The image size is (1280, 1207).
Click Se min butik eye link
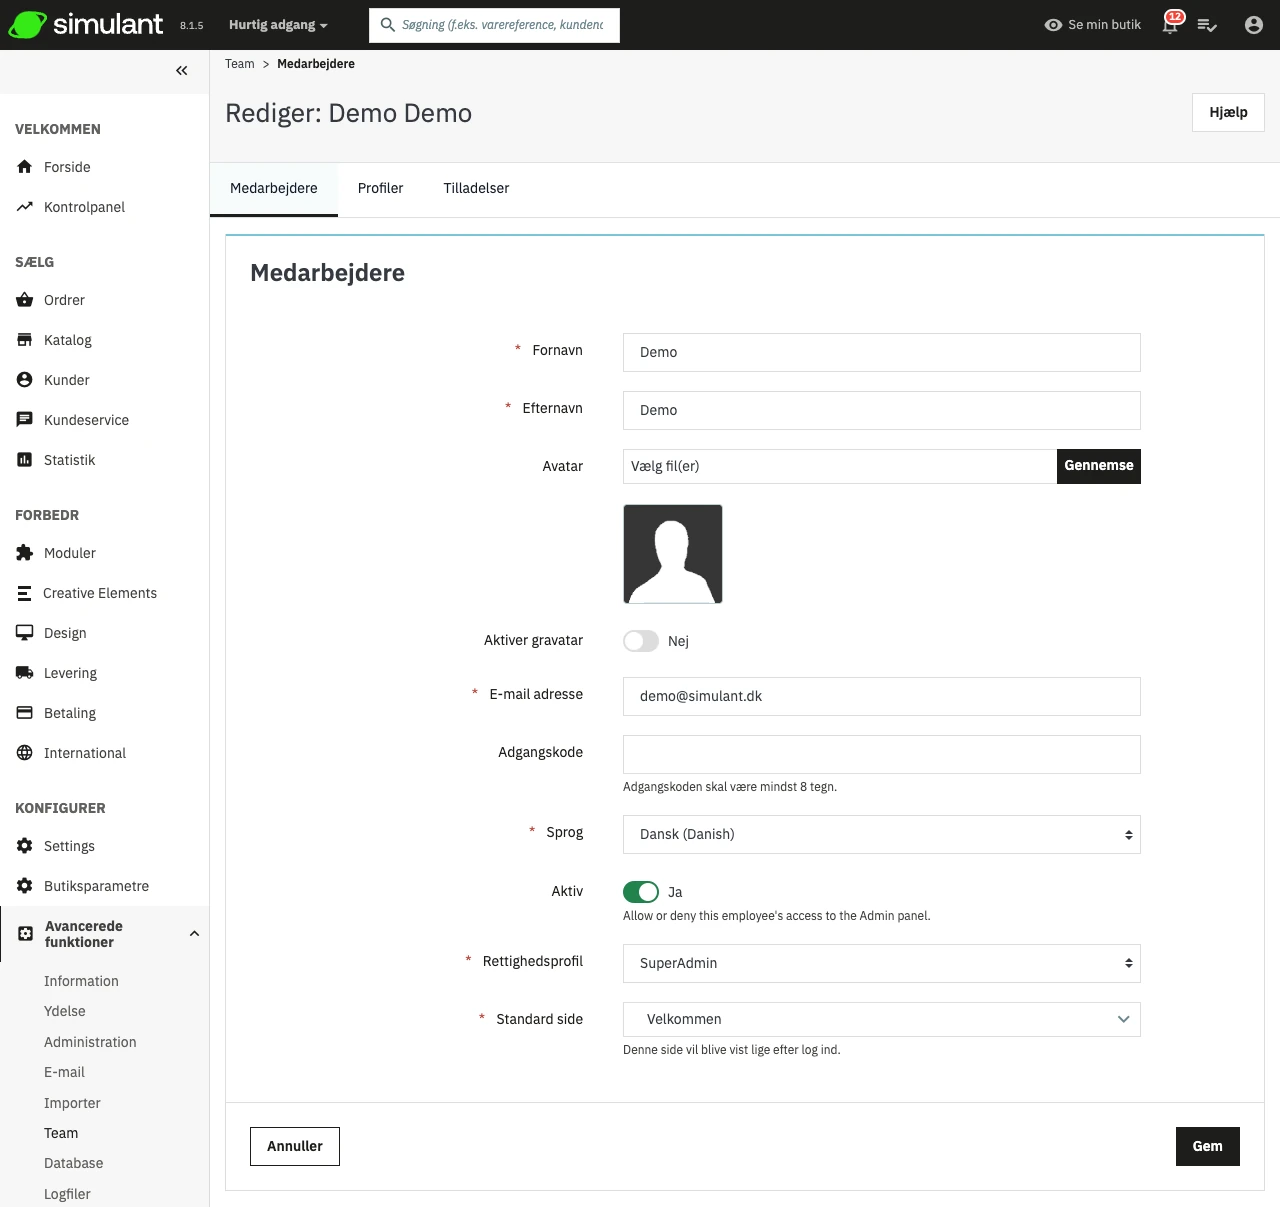(1092, 25)
